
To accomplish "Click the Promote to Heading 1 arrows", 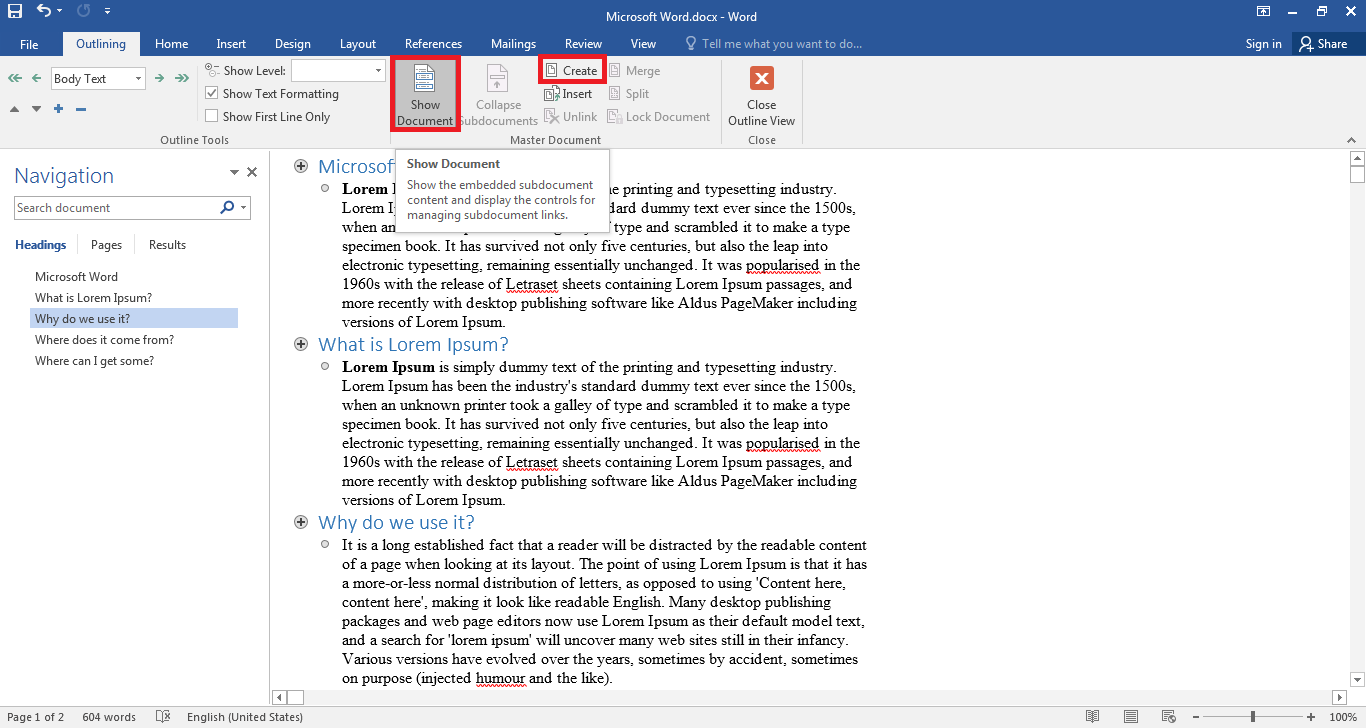I will point(14,77).
